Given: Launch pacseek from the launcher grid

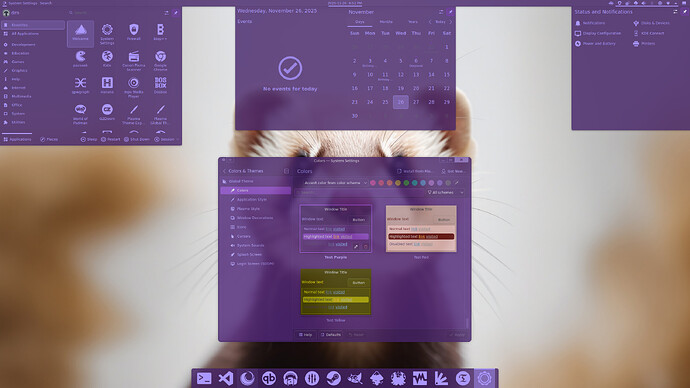Looking at the screenshot, I should coord(80,59).
